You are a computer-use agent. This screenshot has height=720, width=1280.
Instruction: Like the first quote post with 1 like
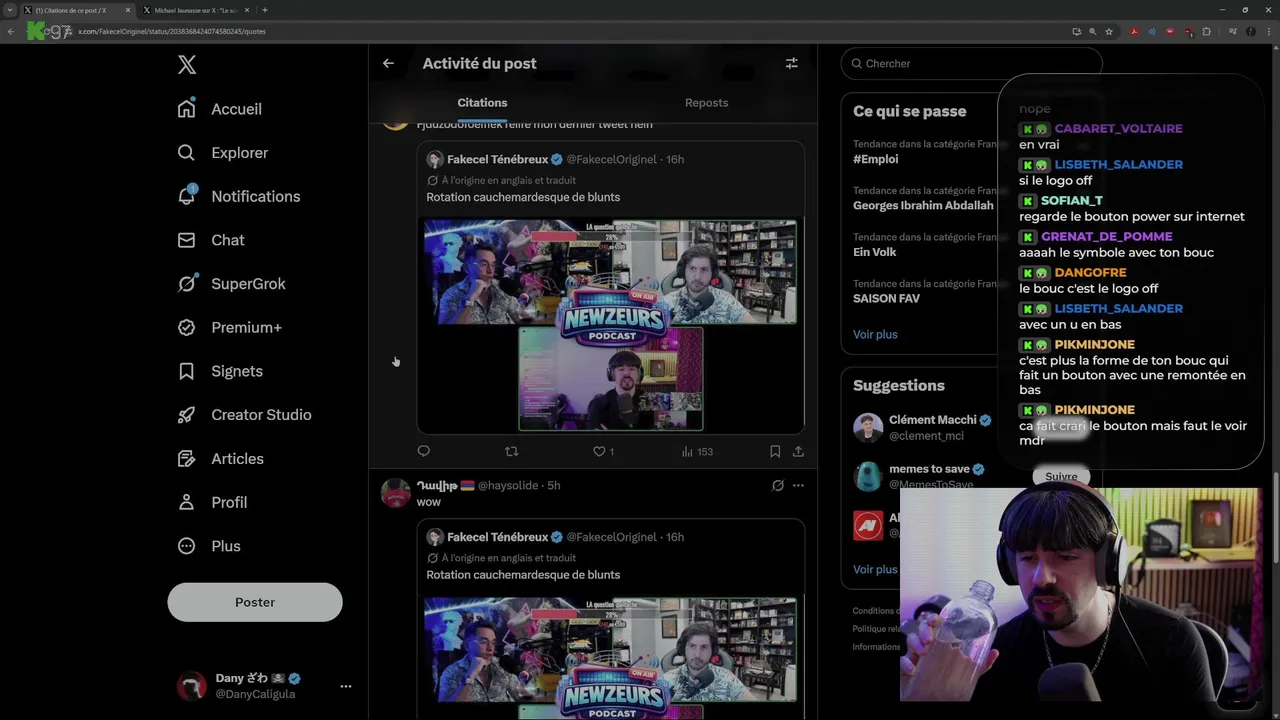coord(603,452)
